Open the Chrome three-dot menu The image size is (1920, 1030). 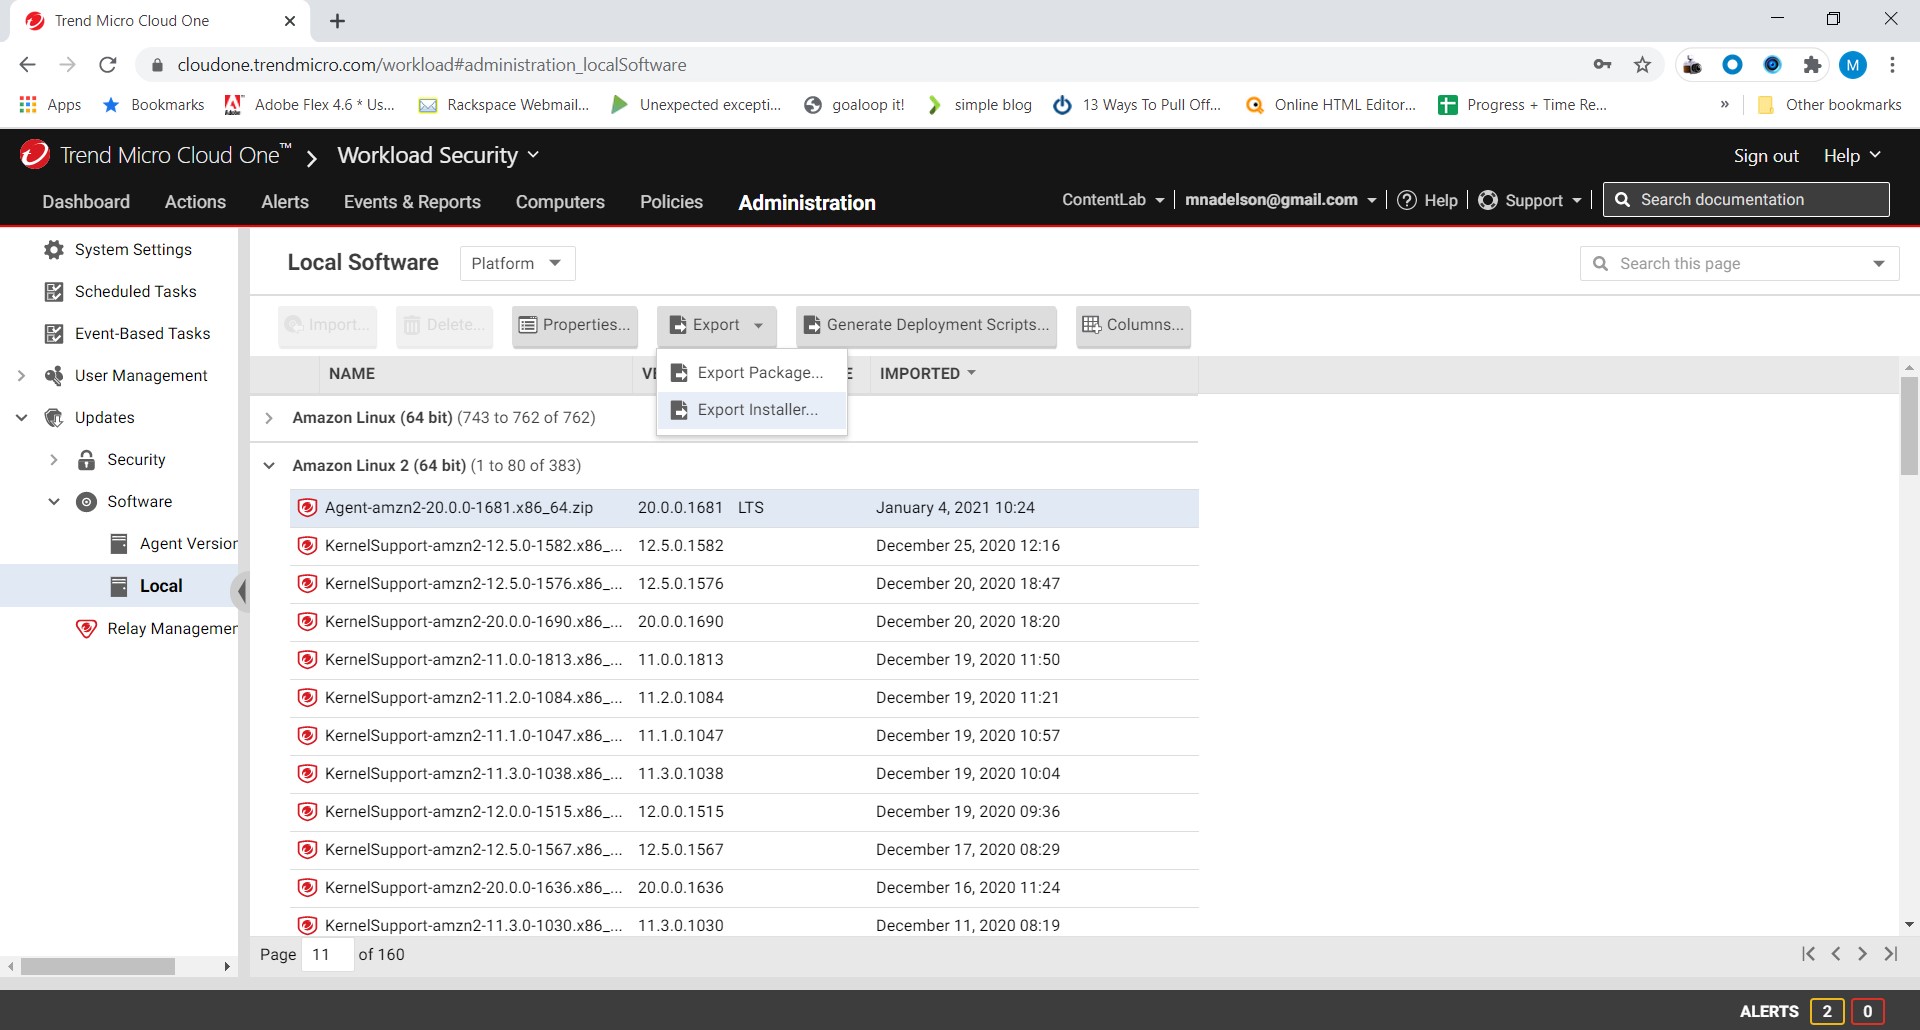1892,65
